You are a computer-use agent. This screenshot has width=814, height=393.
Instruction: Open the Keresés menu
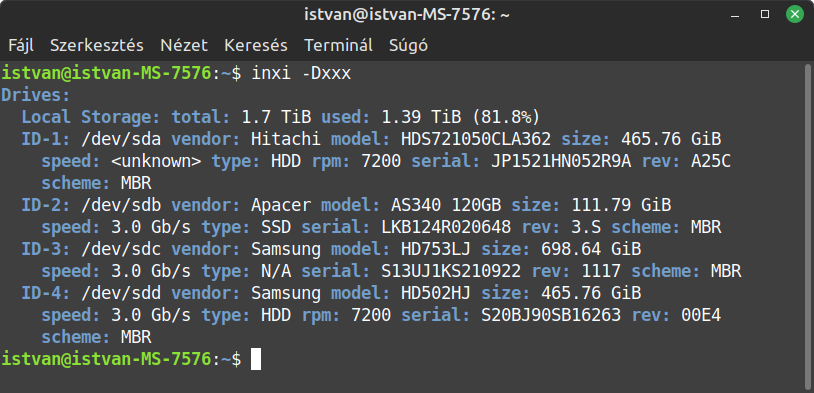255,46
